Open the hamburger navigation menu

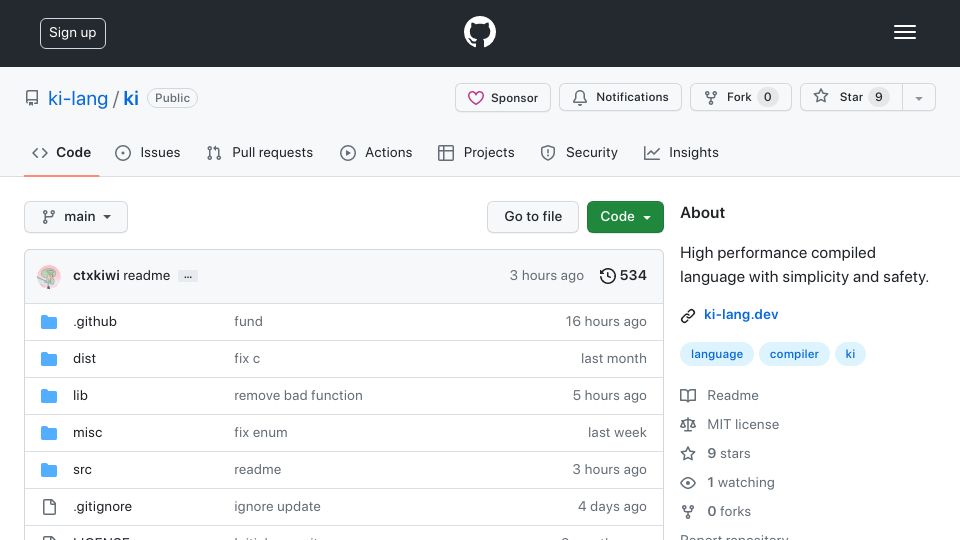[x=904, y=32]
